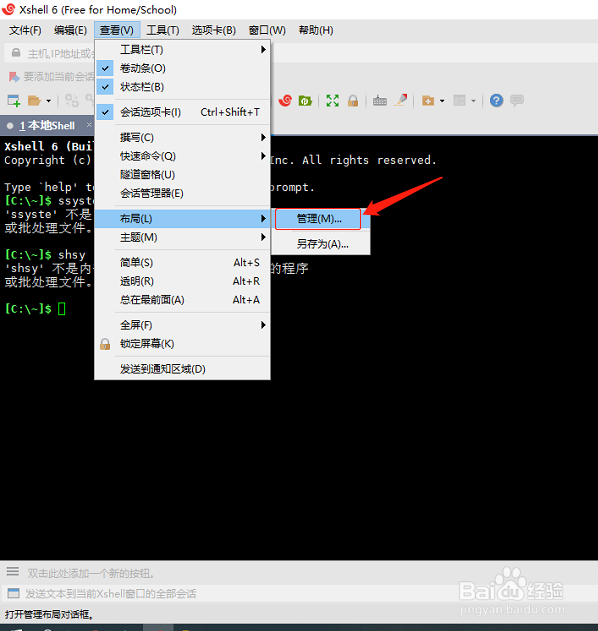Screen dimensions: 598x631
Task: Click the layout panes toolbar icon
Action: pyautogui.click(x=459, y=101)
